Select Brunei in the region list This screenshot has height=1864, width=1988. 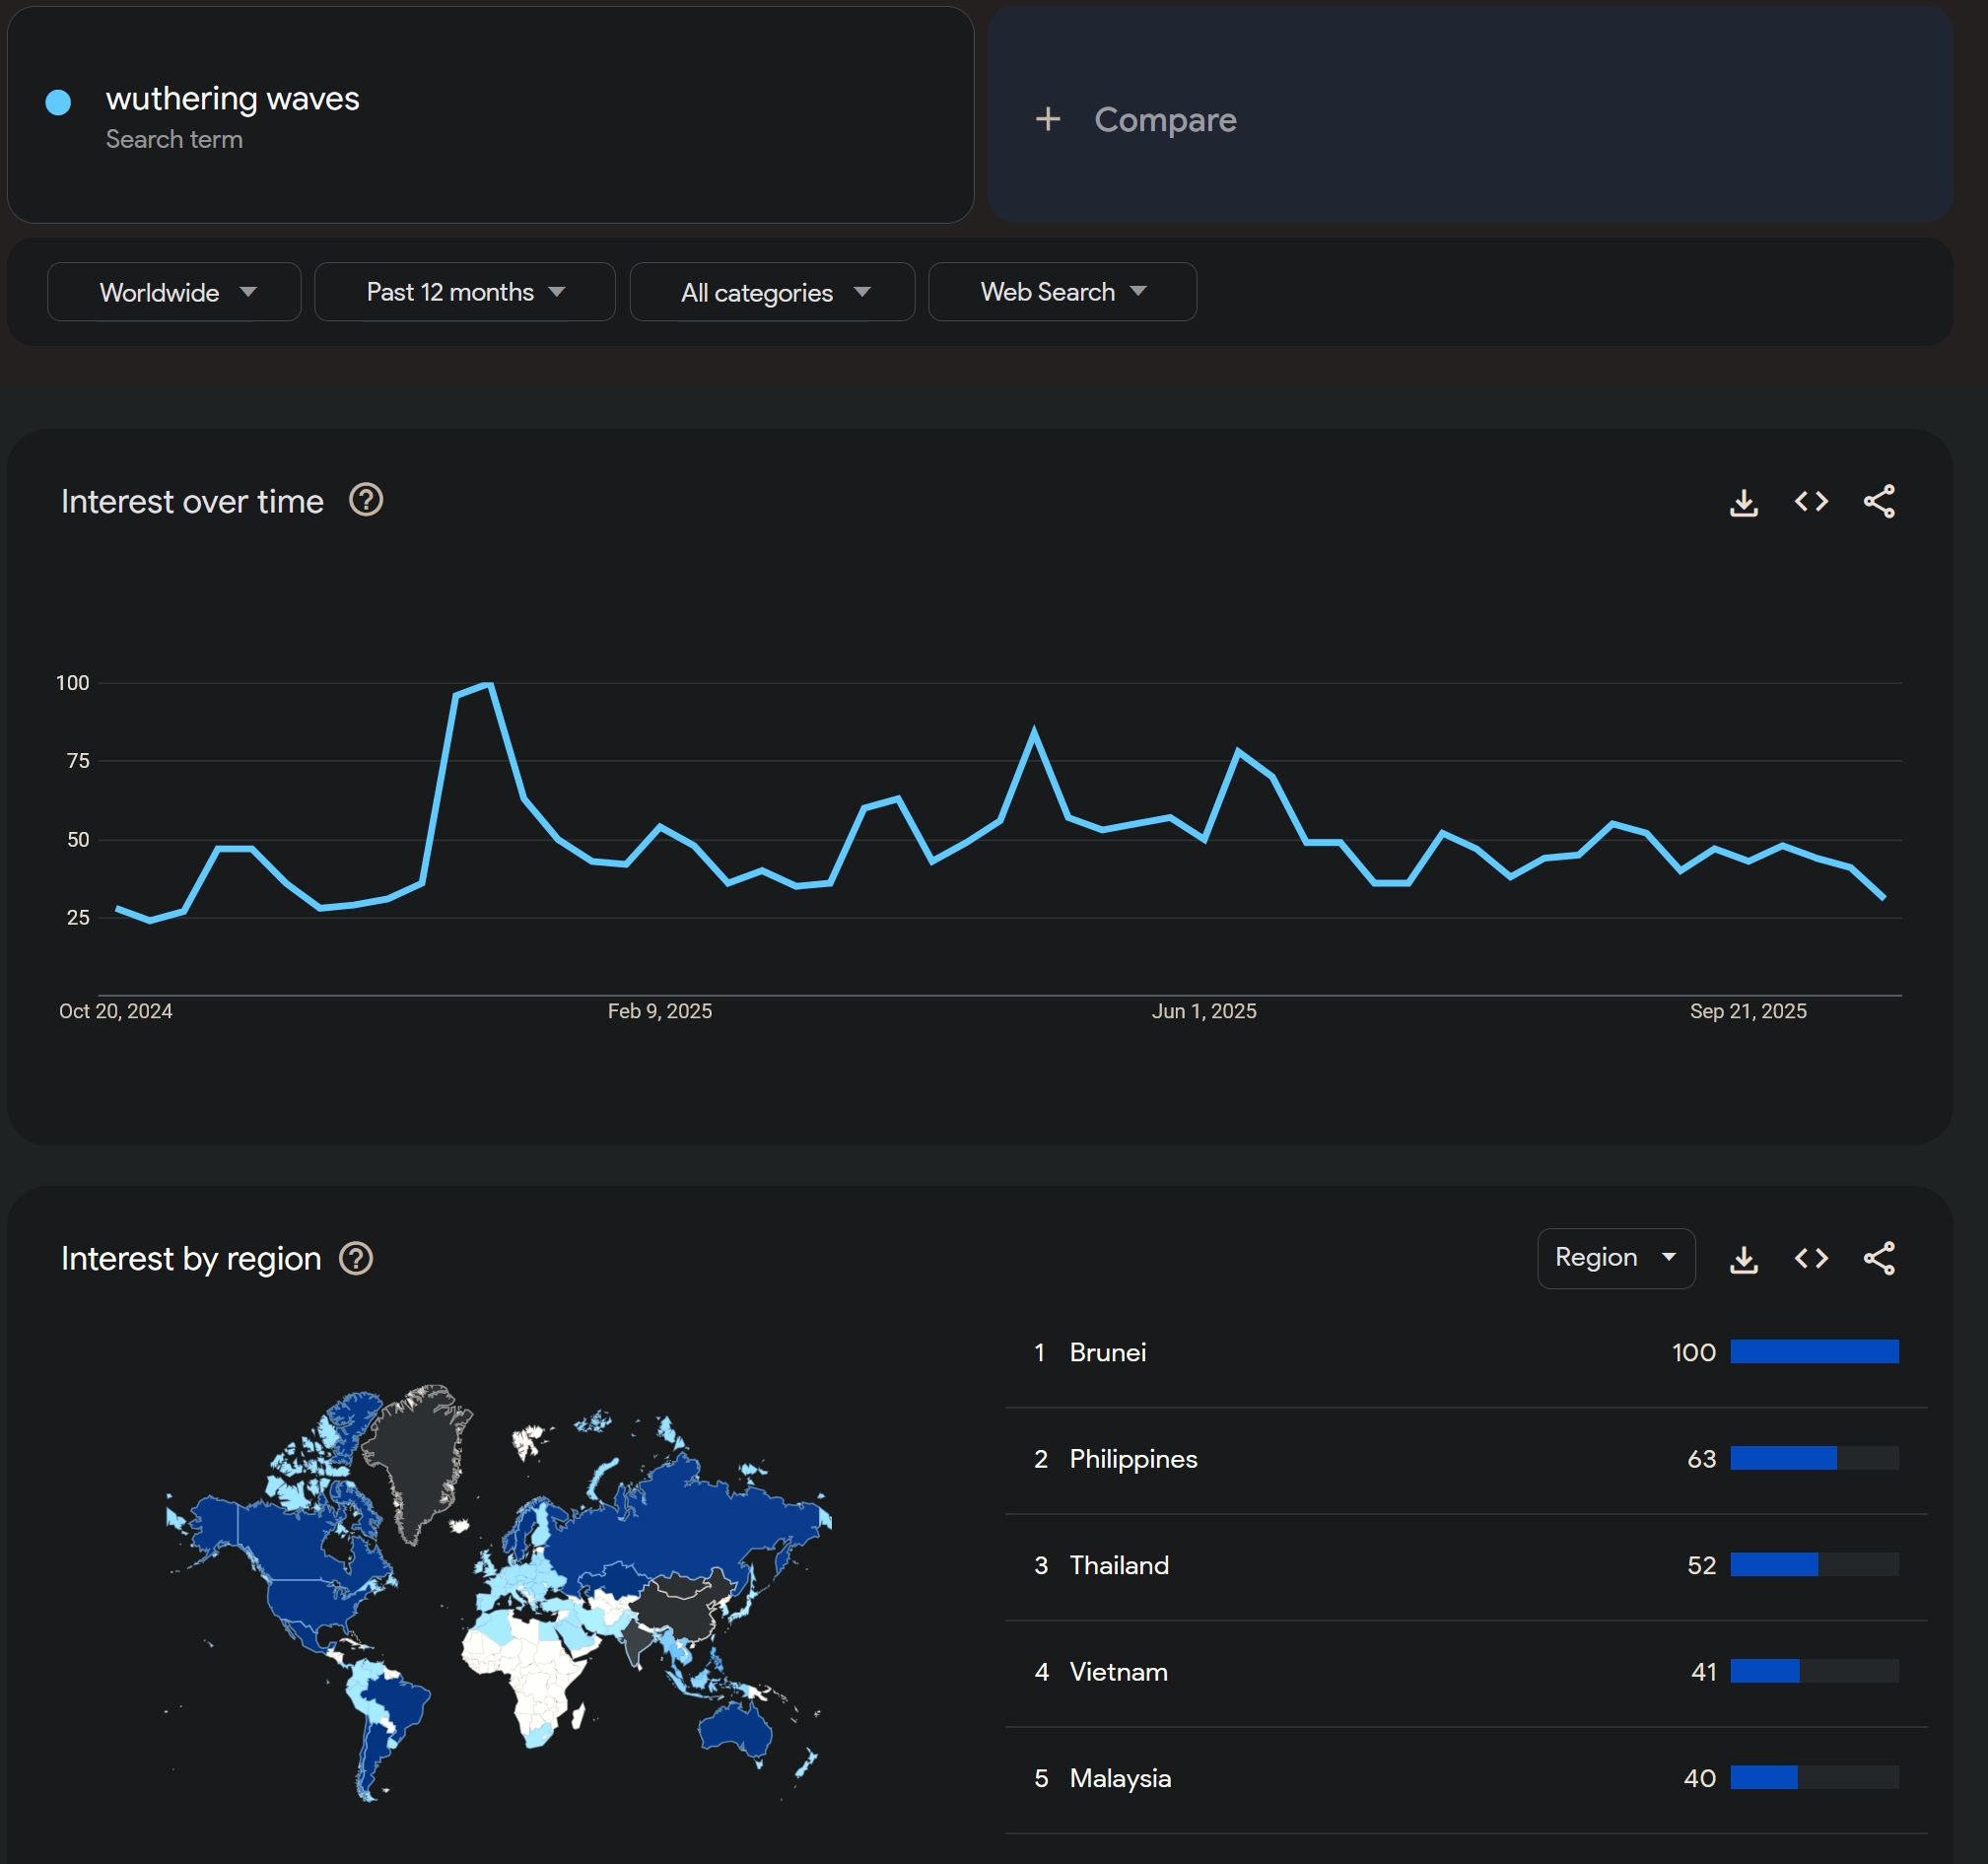coord(1107,1352)
